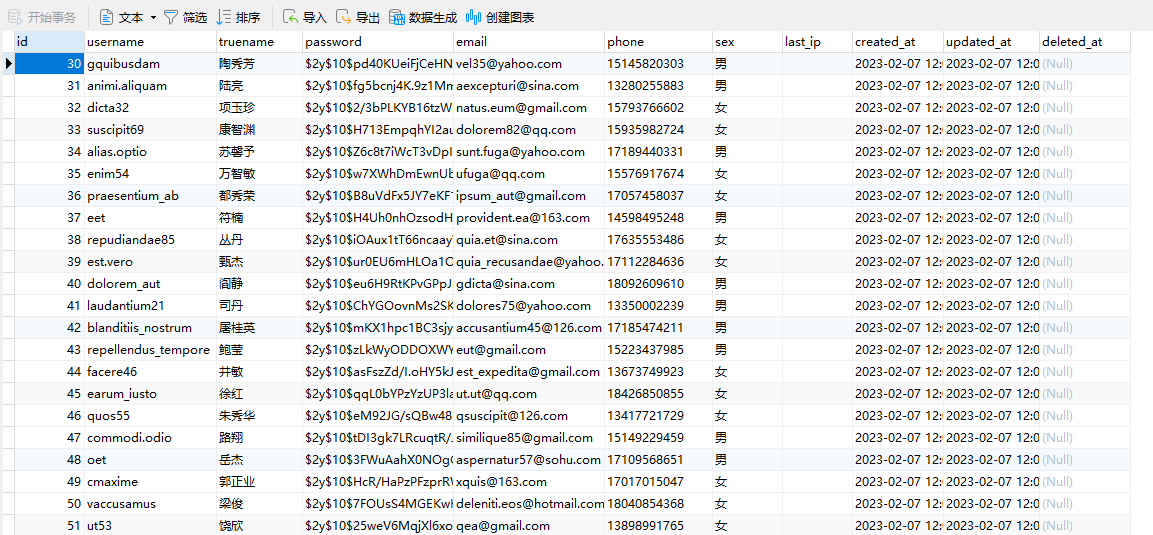1153x535 pixels.
Task: Select username cell est.vero
Action: (x=150, y=262)
